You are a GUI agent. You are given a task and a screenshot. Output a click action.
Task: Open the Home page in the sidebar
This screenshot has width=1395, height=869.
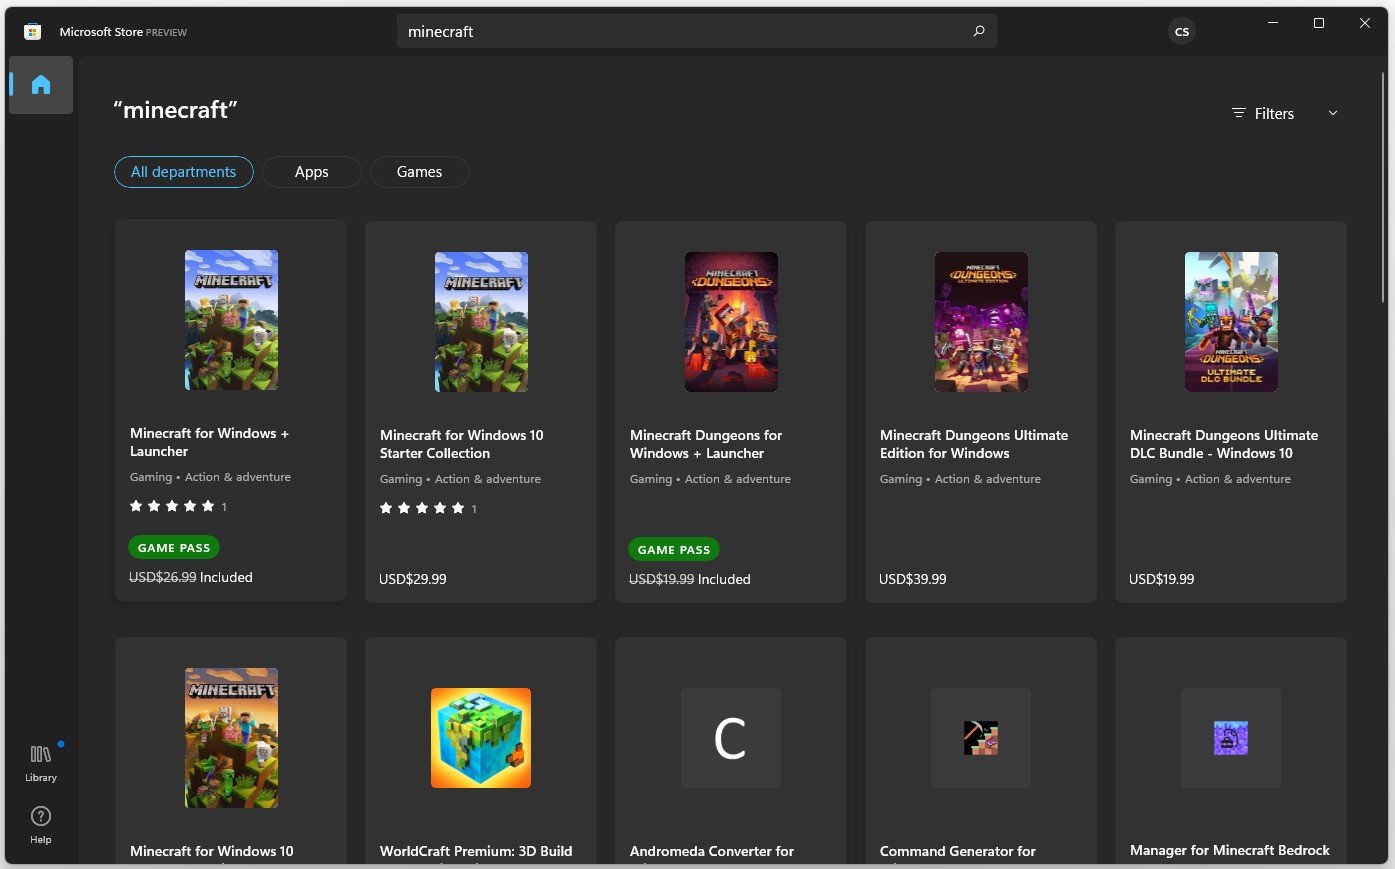coord(41,85)
